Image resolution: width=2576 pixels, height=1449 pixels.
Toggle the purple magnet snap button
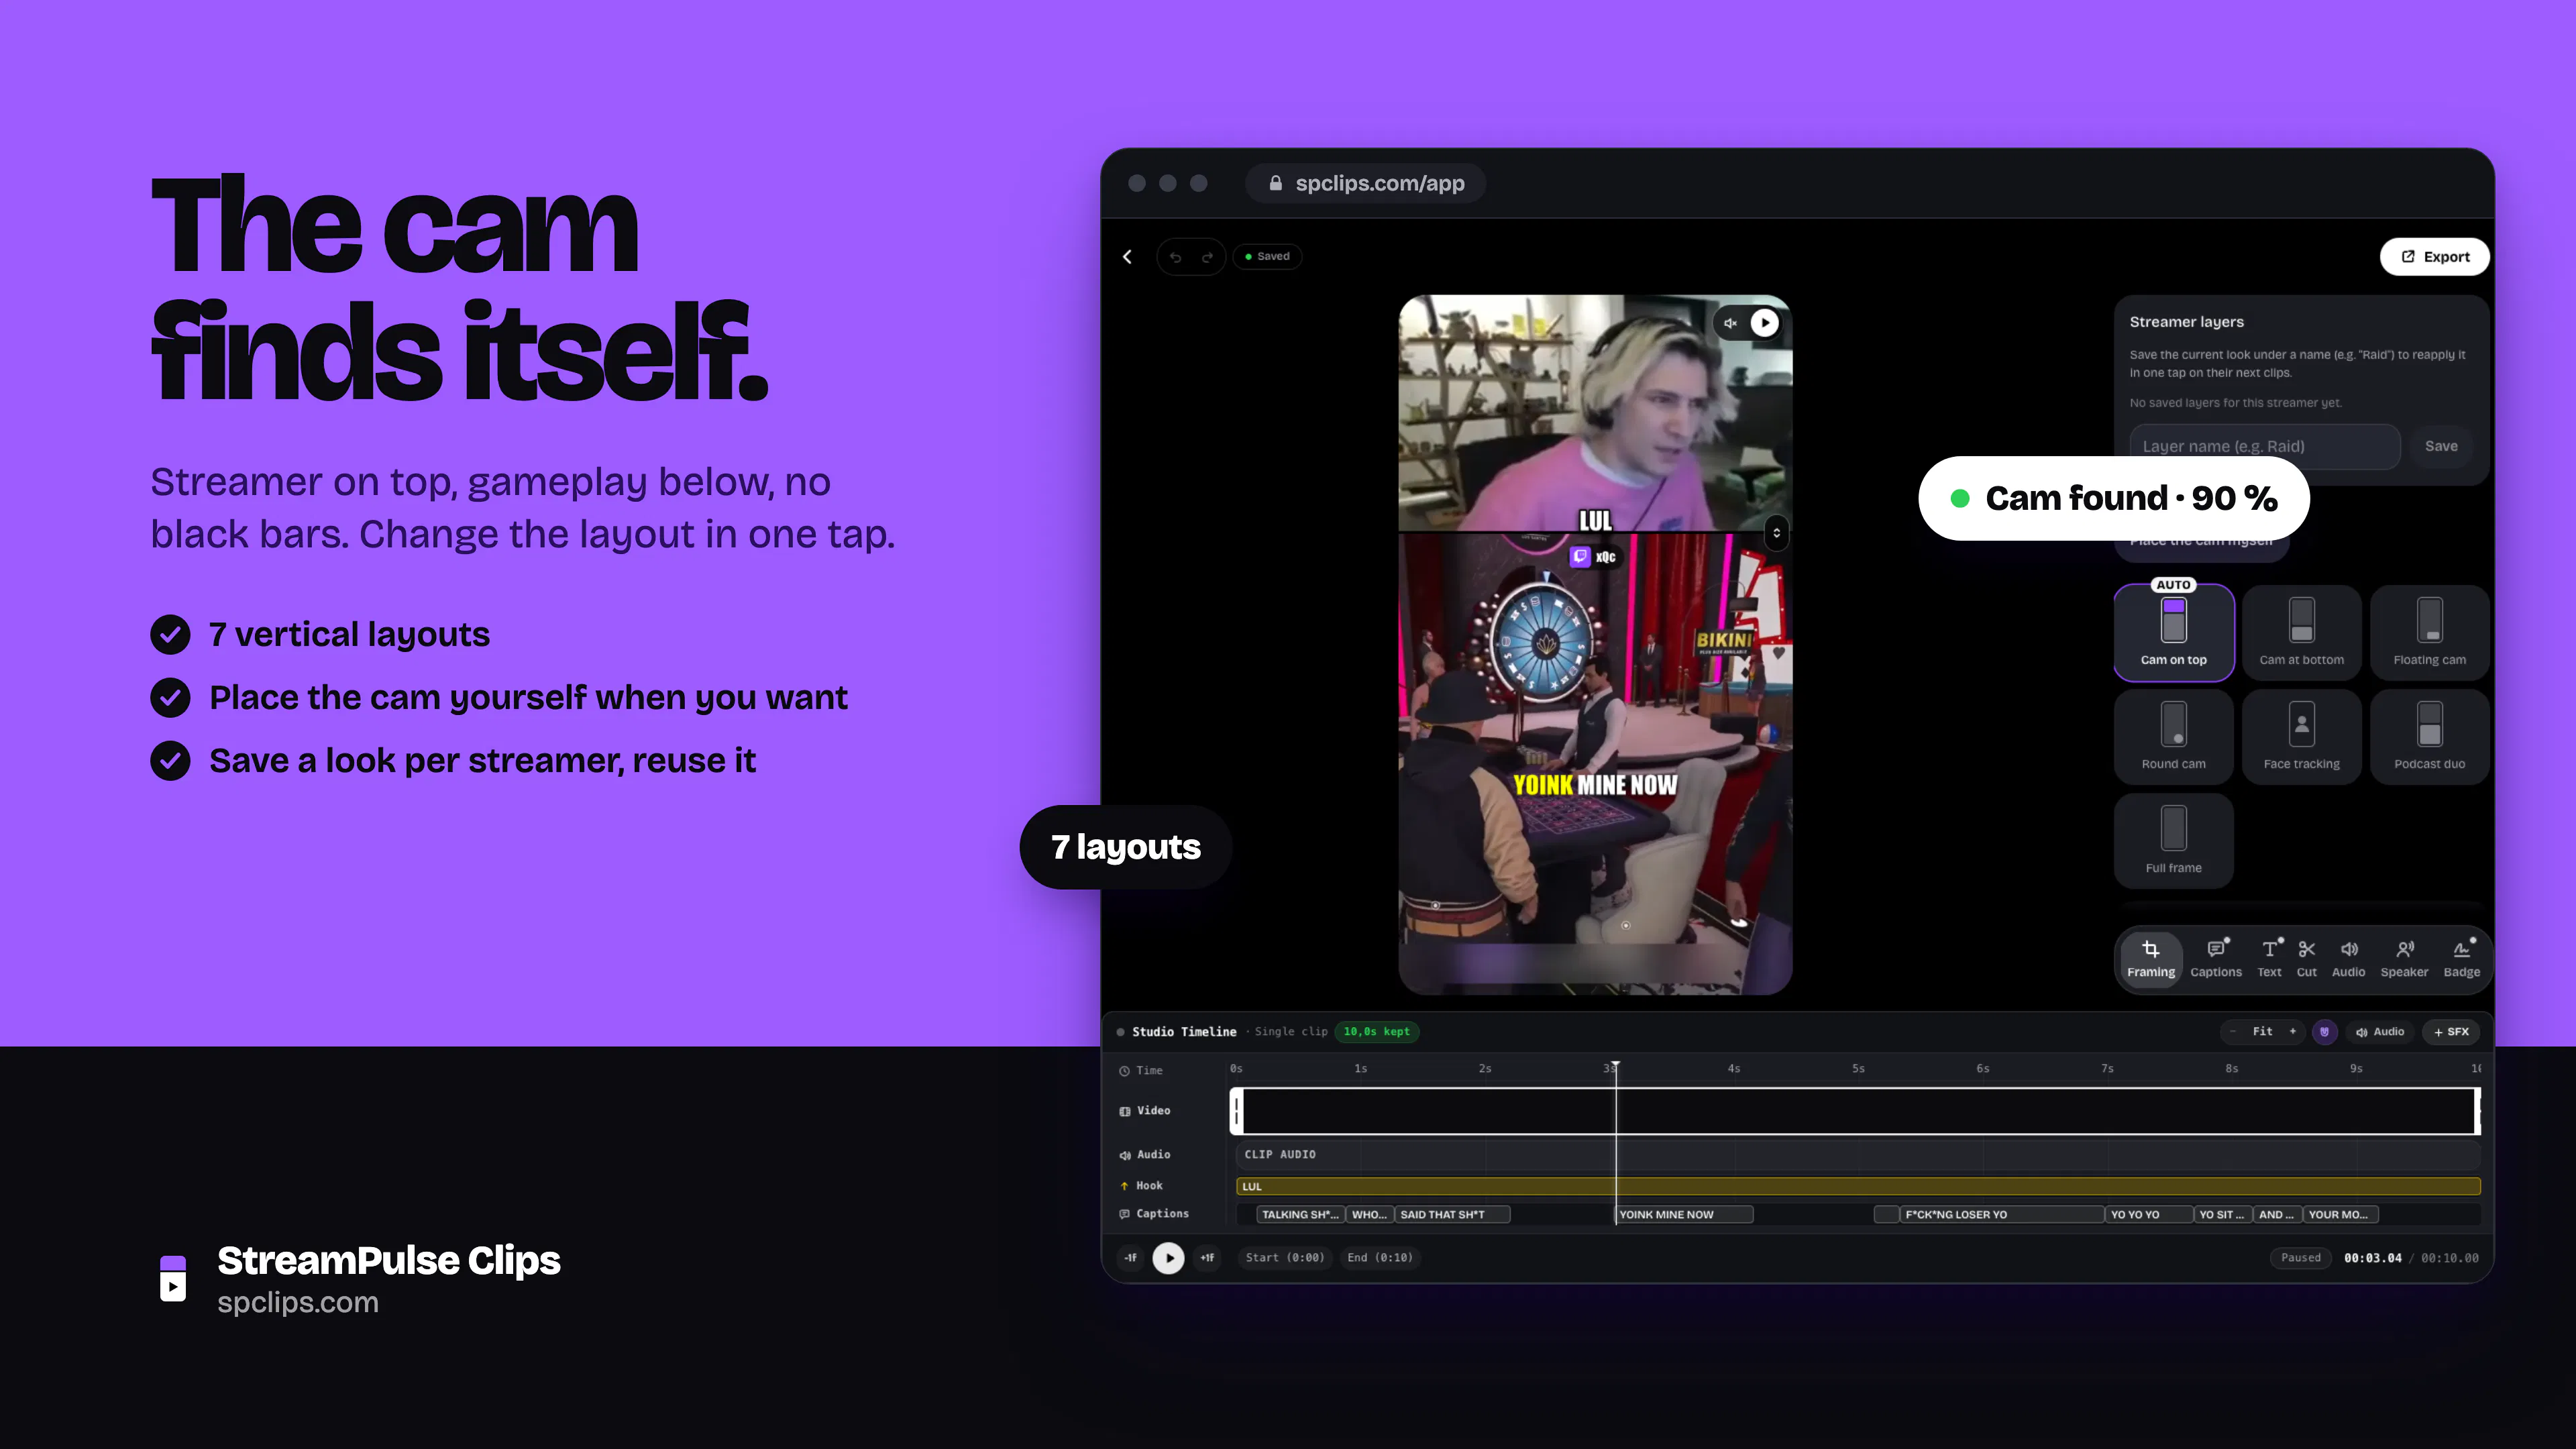click(2325, 1032)
